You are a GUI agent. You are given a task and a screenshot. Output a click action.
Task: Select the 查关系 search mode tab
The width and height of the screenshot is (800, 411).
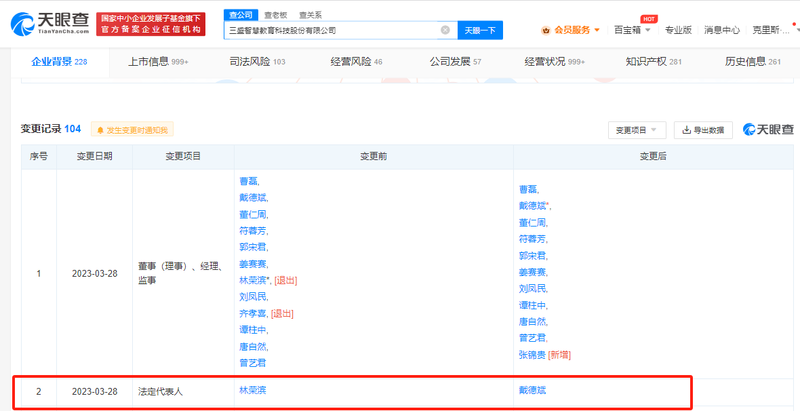[310, 15]
